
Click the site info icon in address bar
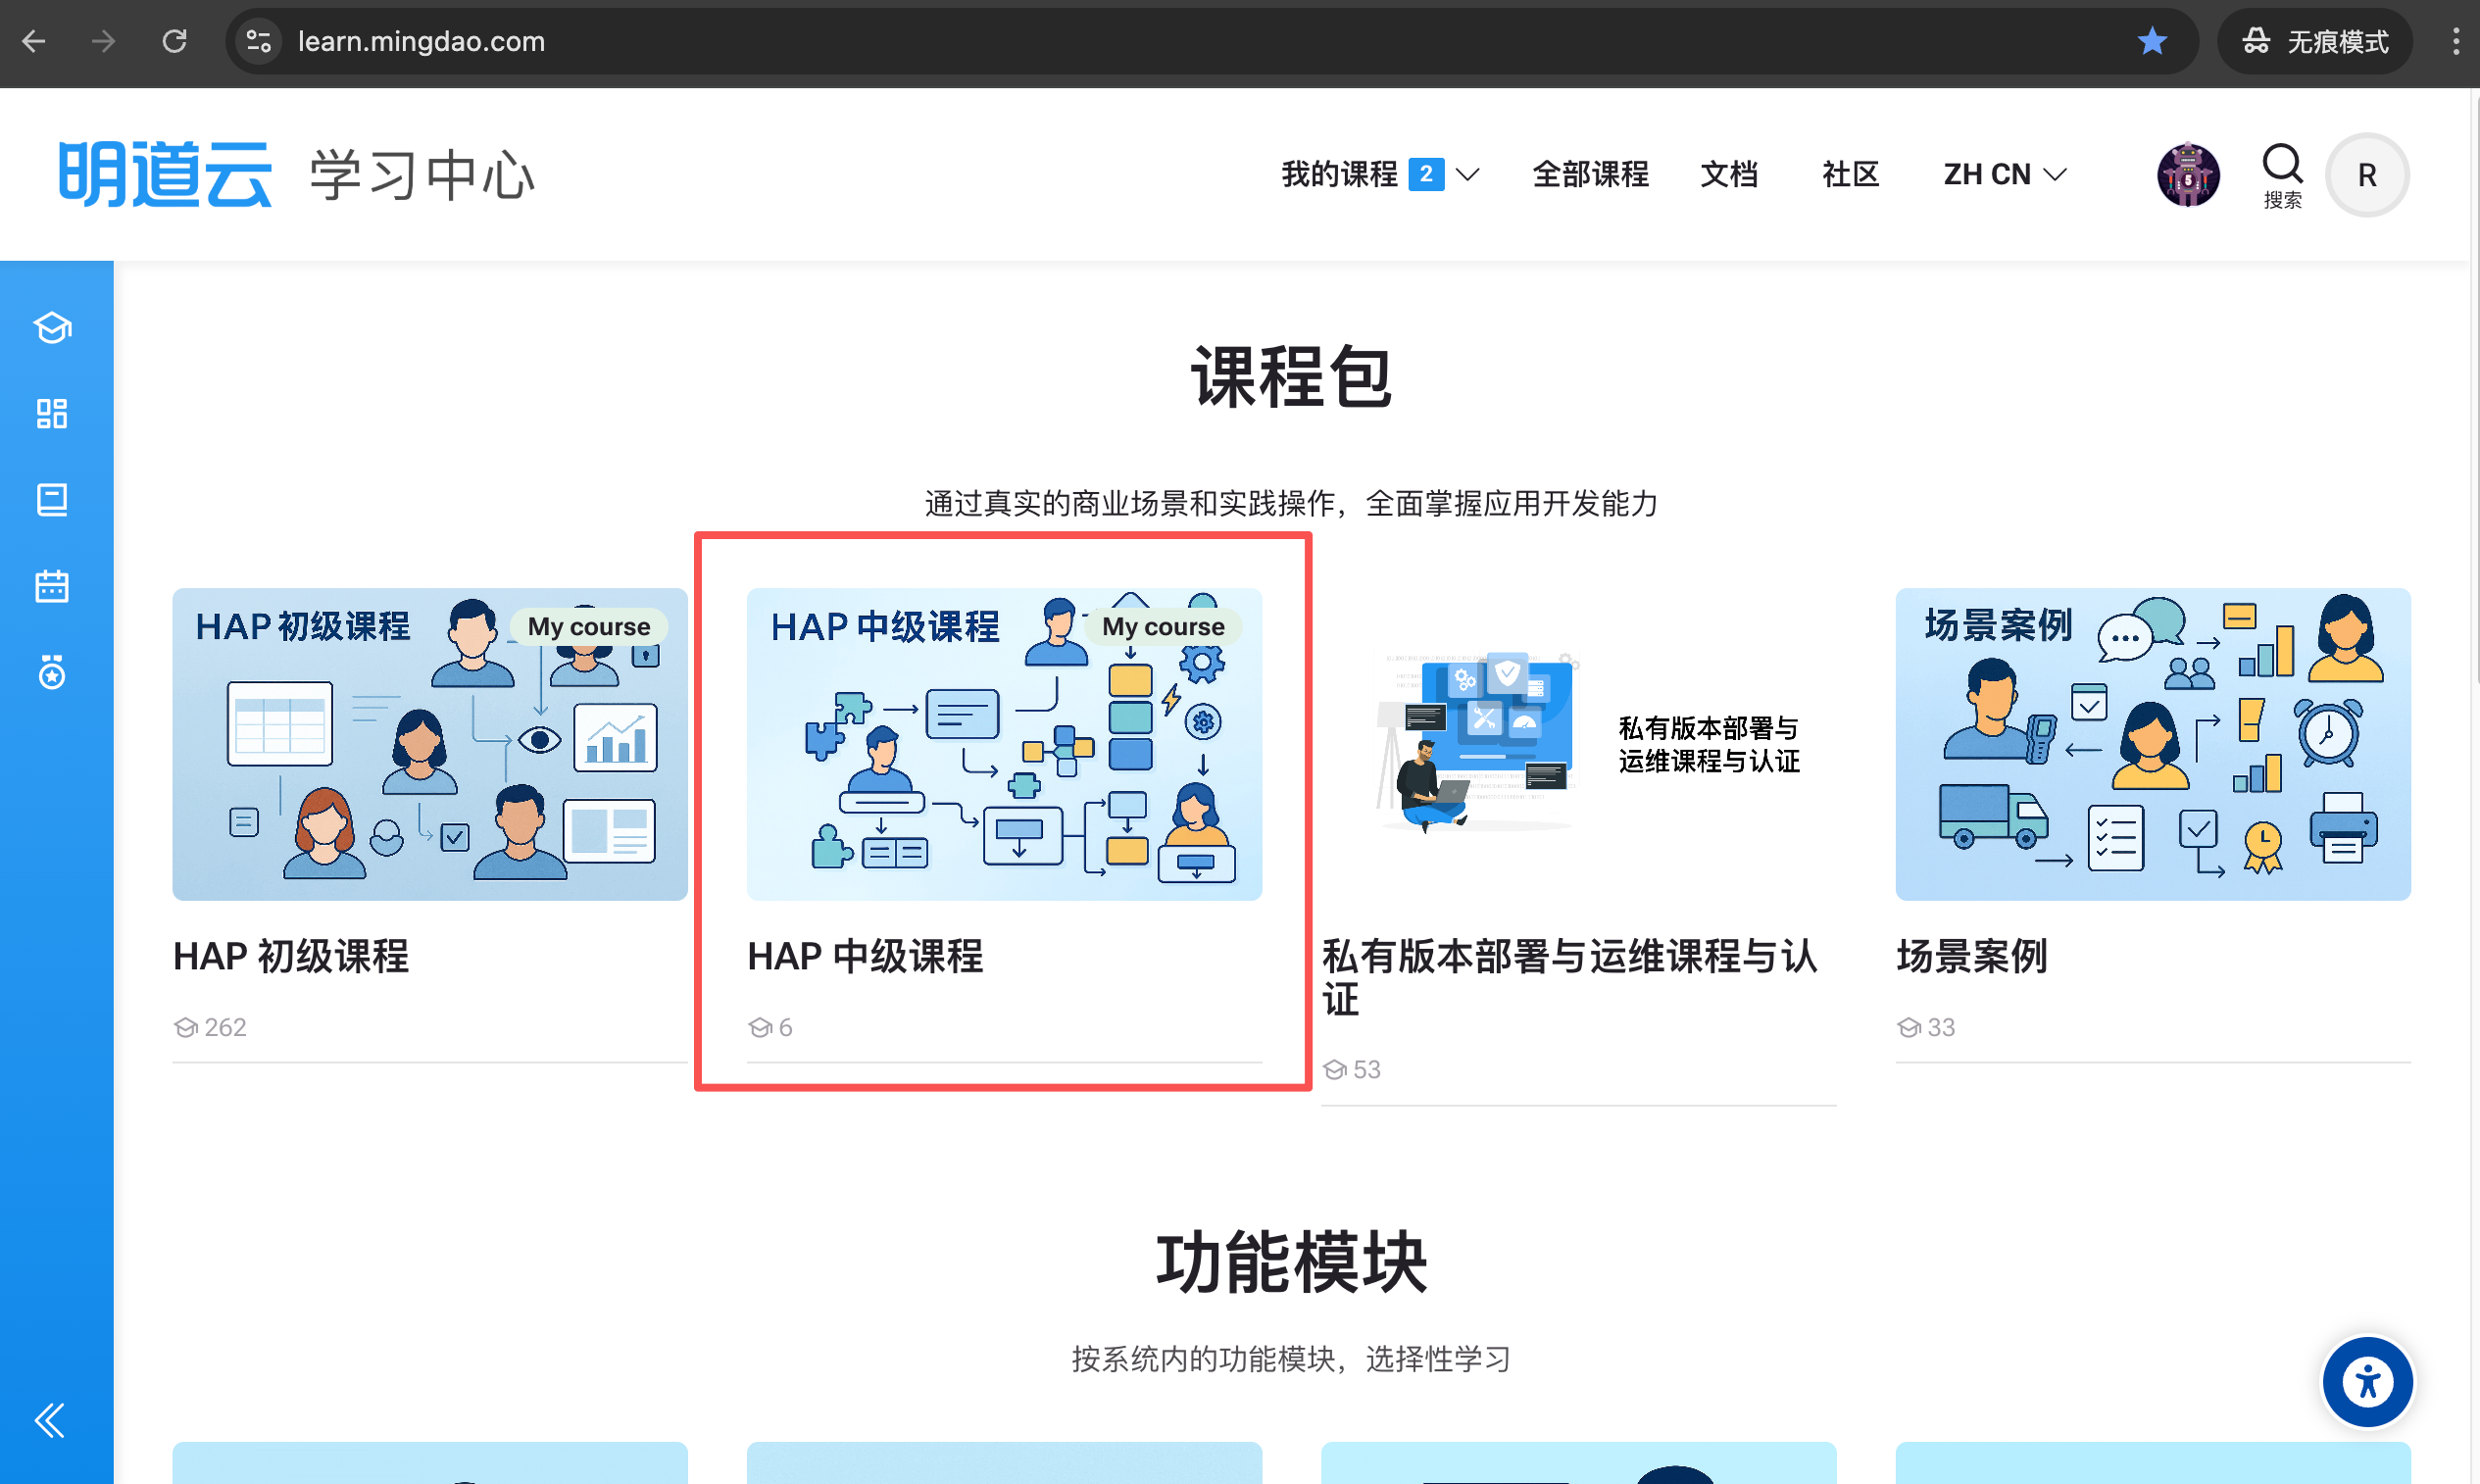pos(259,41)
